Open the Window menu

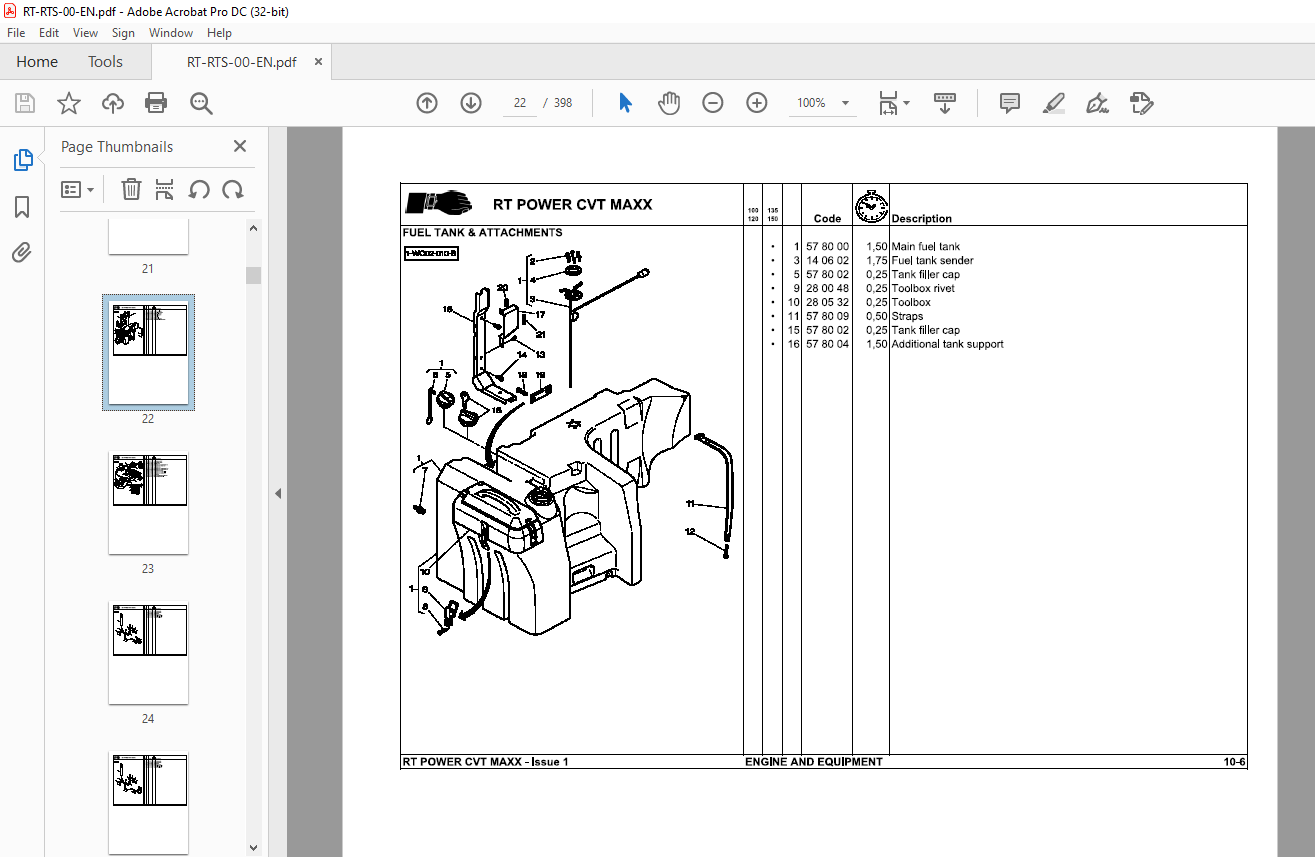coord(171,33)
